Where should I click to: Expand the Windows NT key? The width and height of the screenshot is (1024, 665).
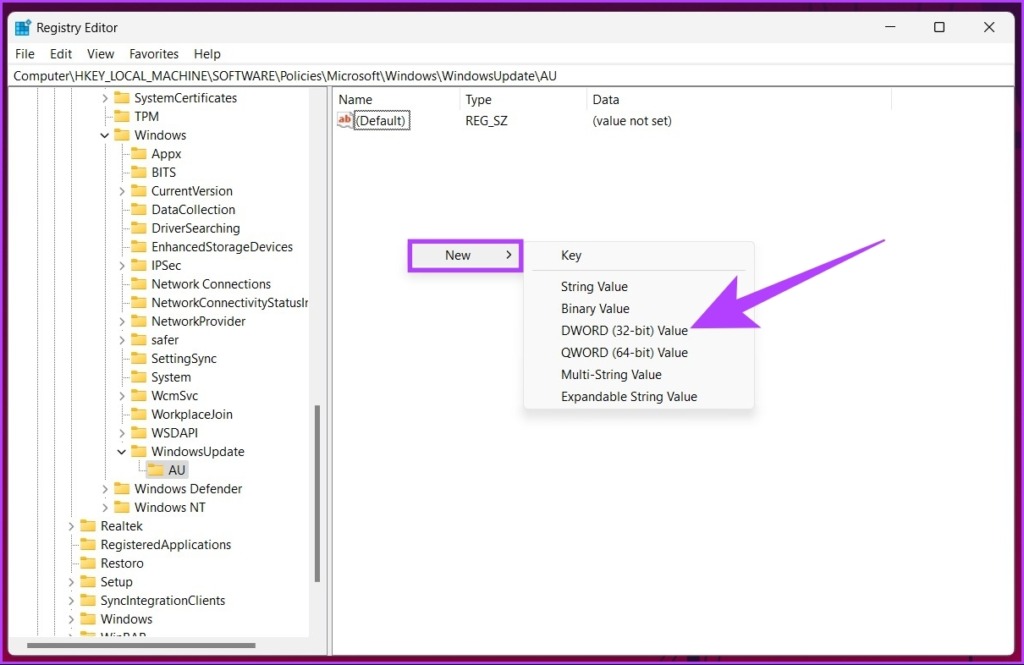click(104, 508)
